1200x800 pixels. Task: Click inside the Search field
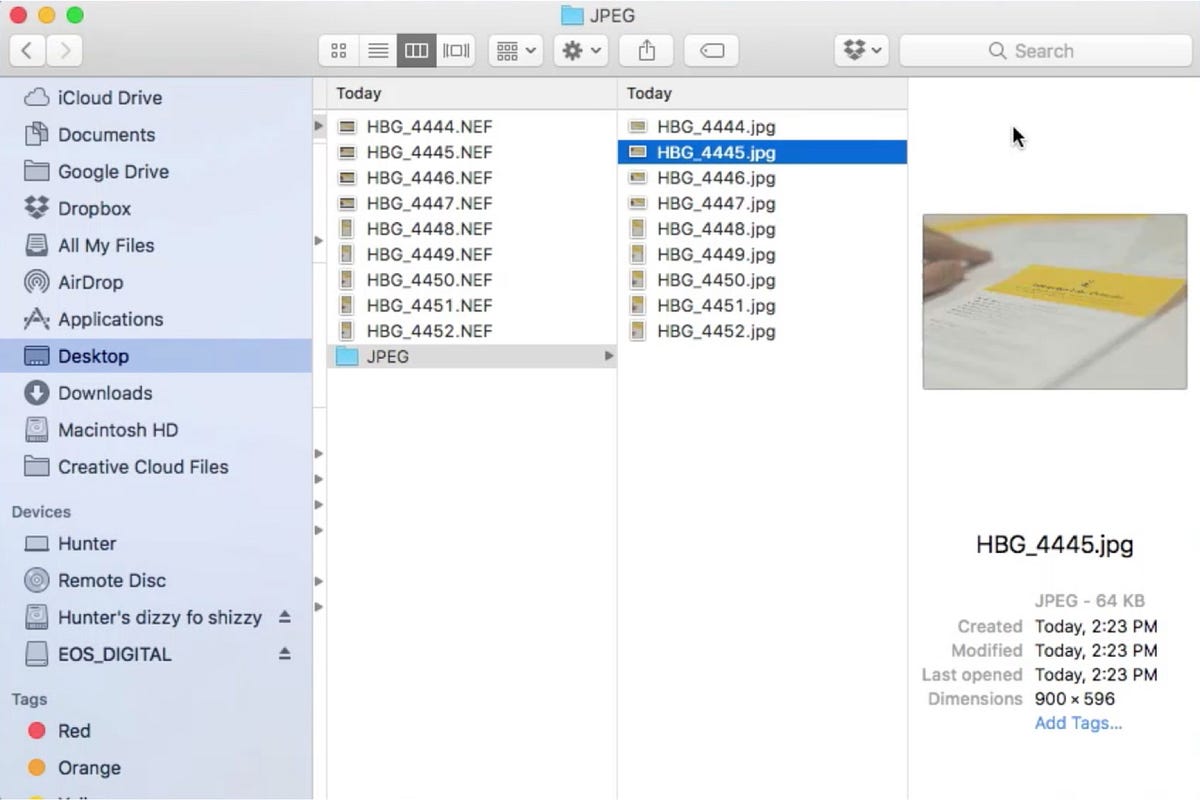pyautogui.click(x=1044, y=50)
